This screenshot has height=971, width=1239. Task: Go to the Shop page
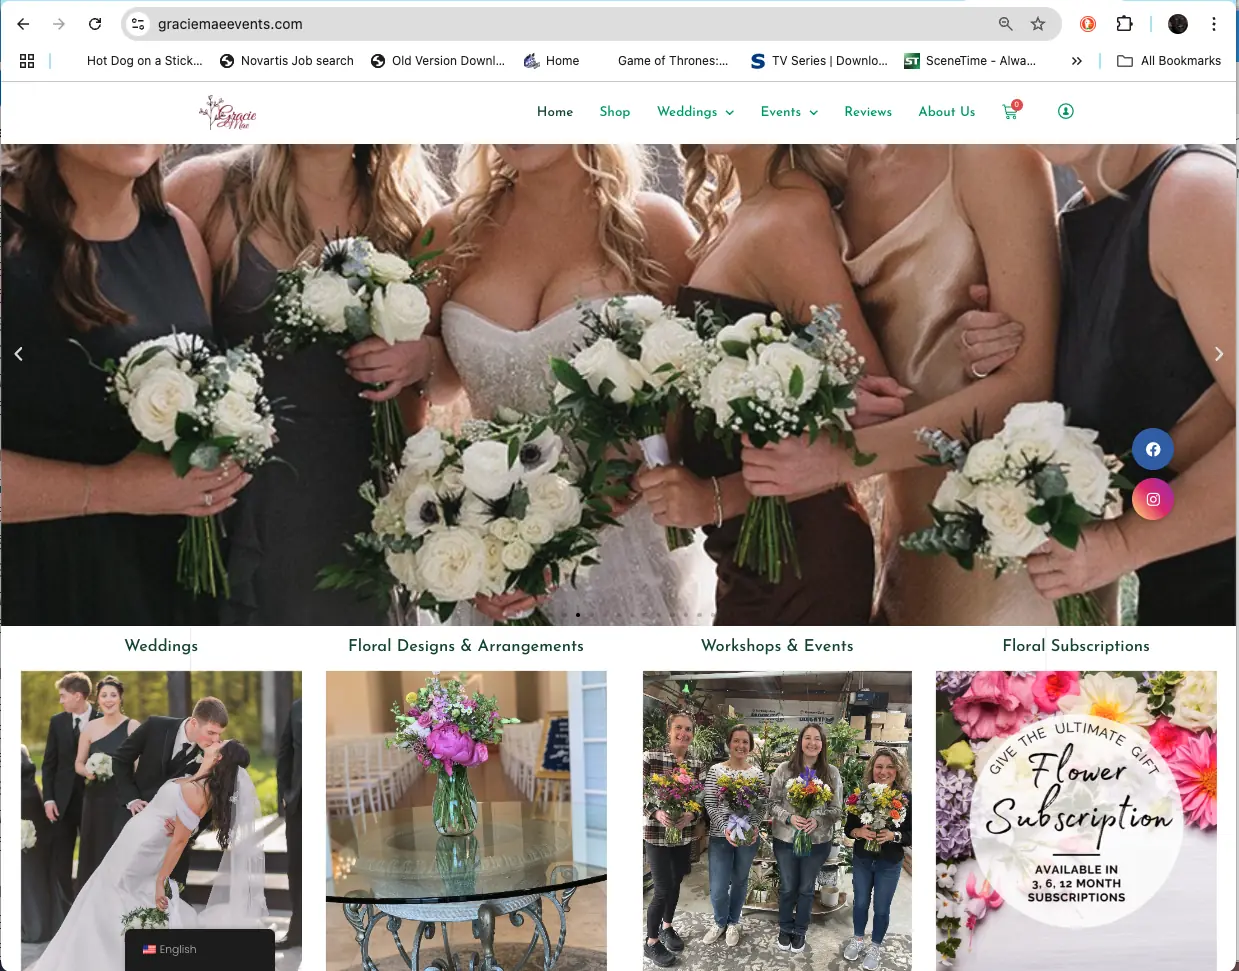615,112
